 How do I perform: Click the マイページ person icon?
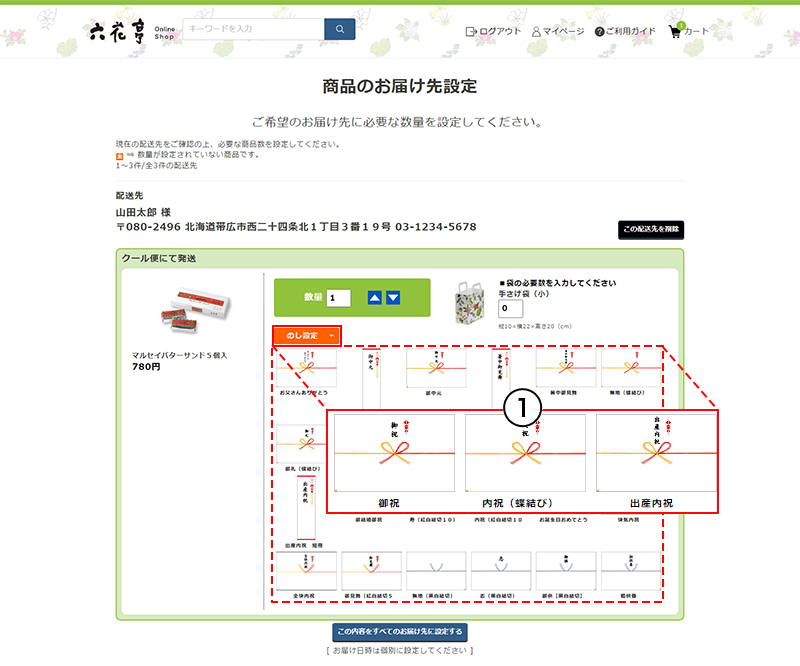coord(538,31)
